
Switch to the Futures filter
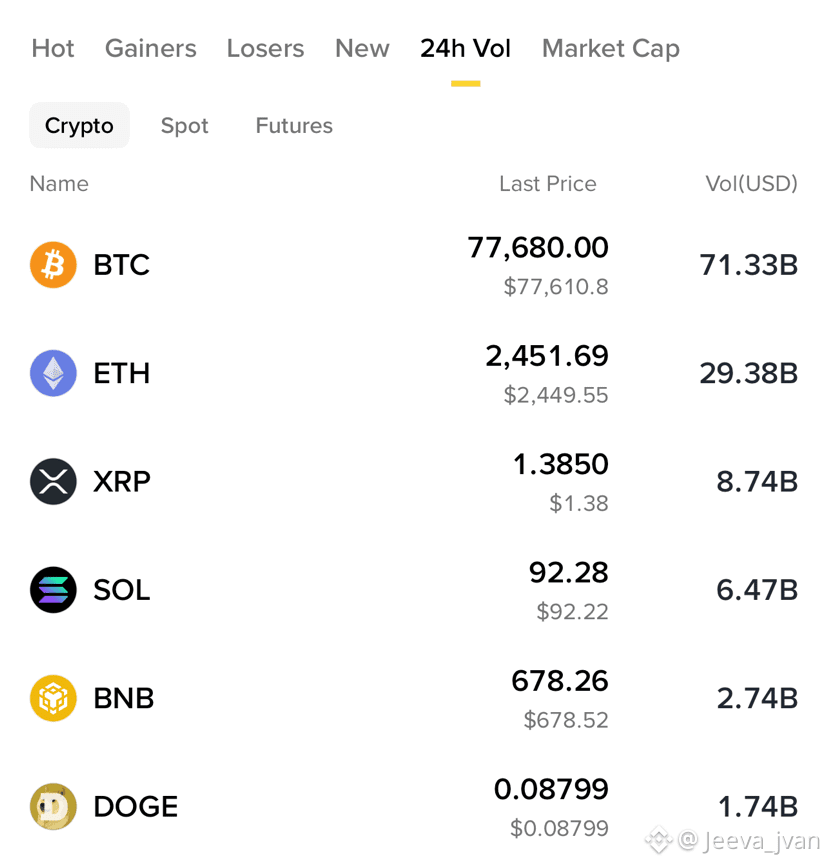pyautogui.click(x=294, y=126)
